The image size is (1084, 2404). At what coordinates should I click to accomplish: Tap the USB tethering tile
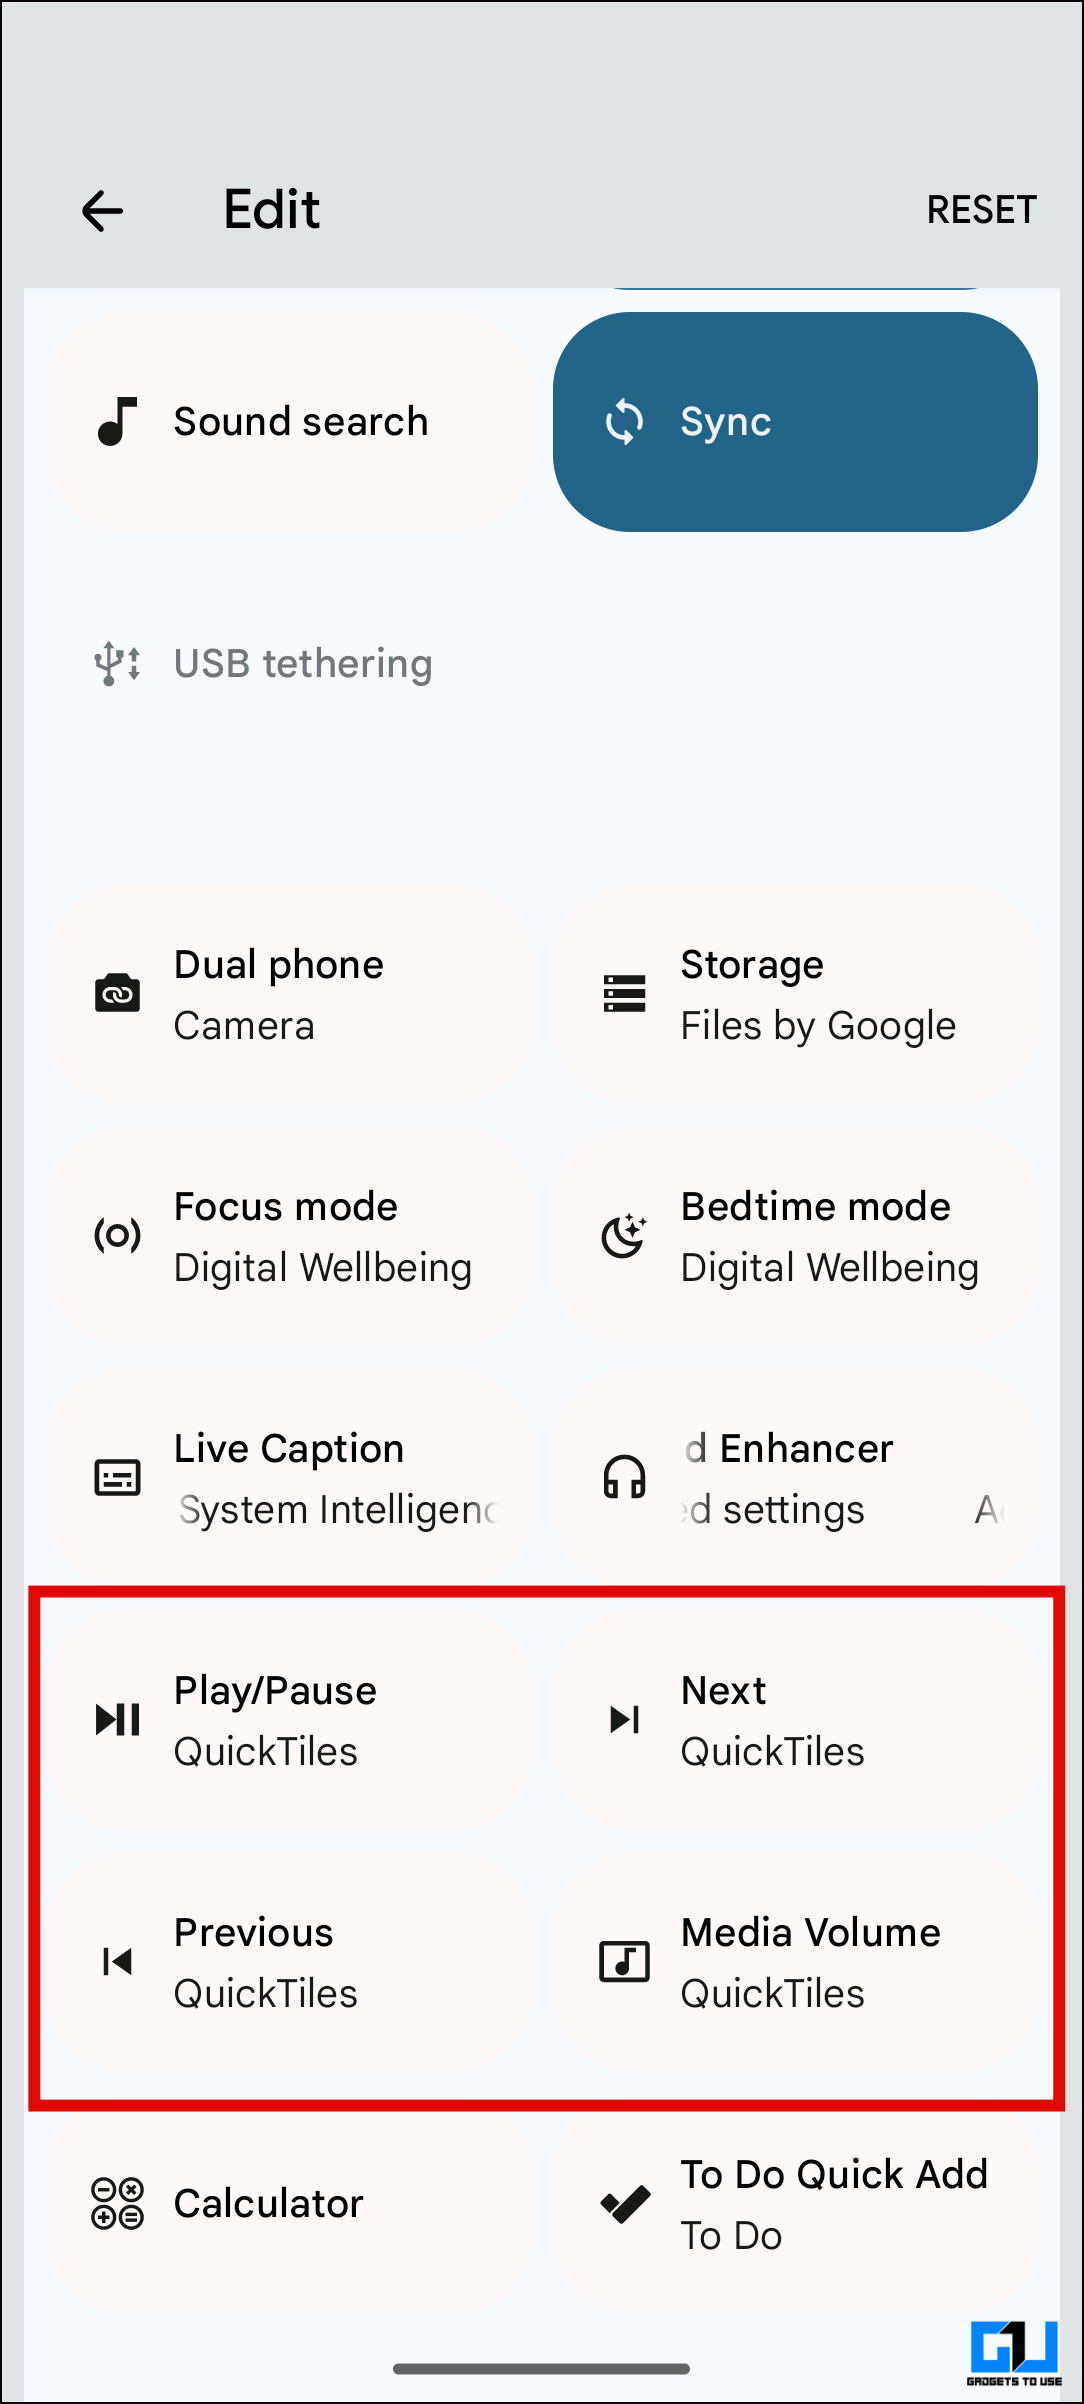(x=290, y=664)
